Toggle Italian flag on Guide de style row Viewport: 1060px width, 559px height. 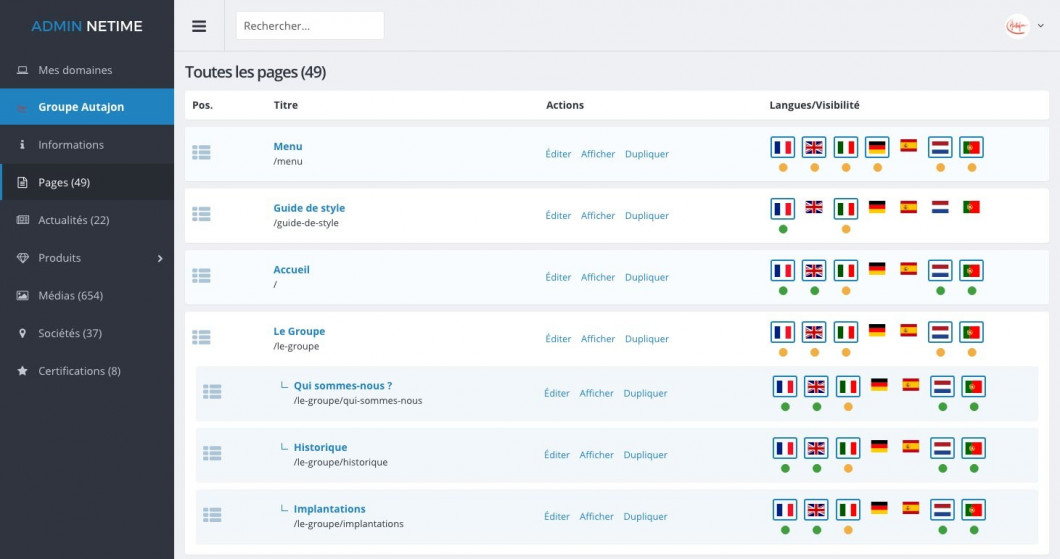tap(846, 209)
